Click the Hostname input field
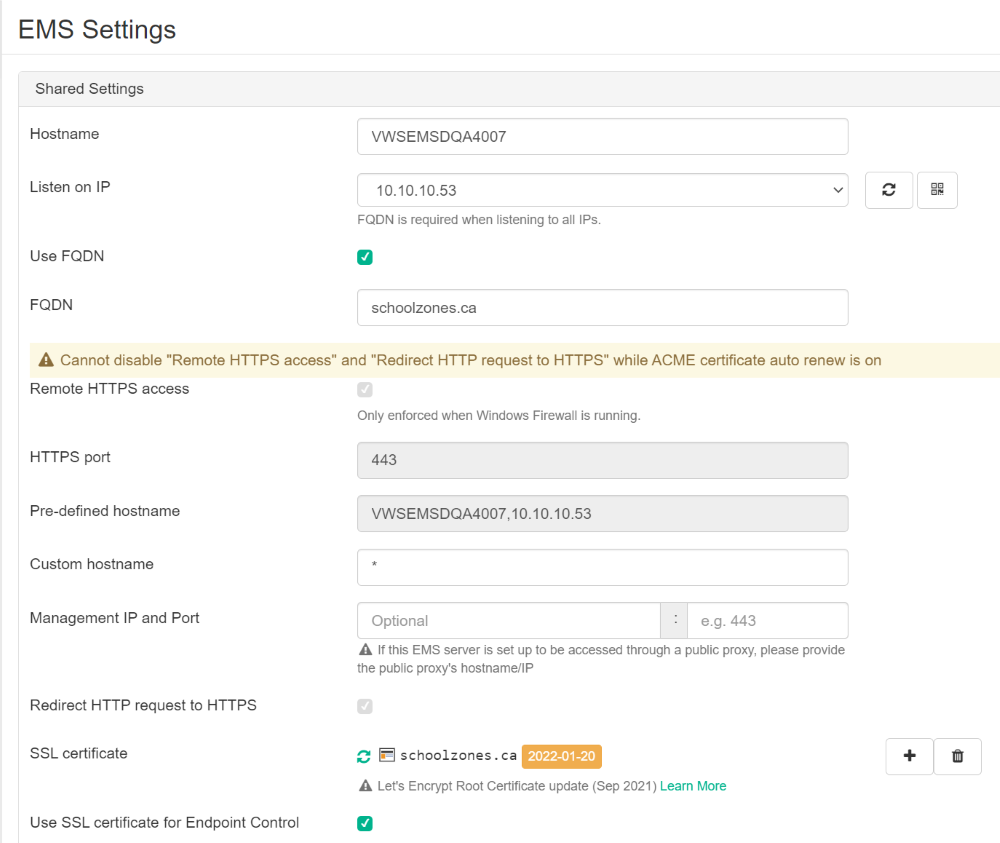 [x=602, y=137]
